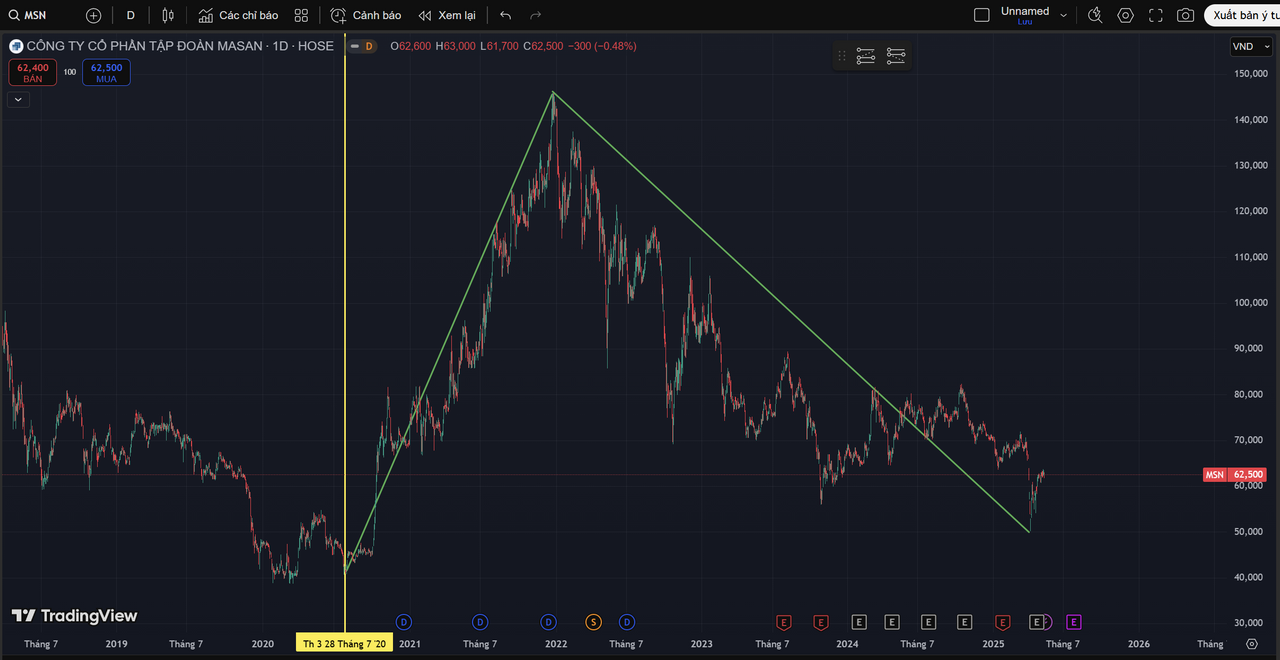The width and height of the screenshot is (1280, 660).
Task: Open the candlestick chart type selector
Action: tap(168, 15)
